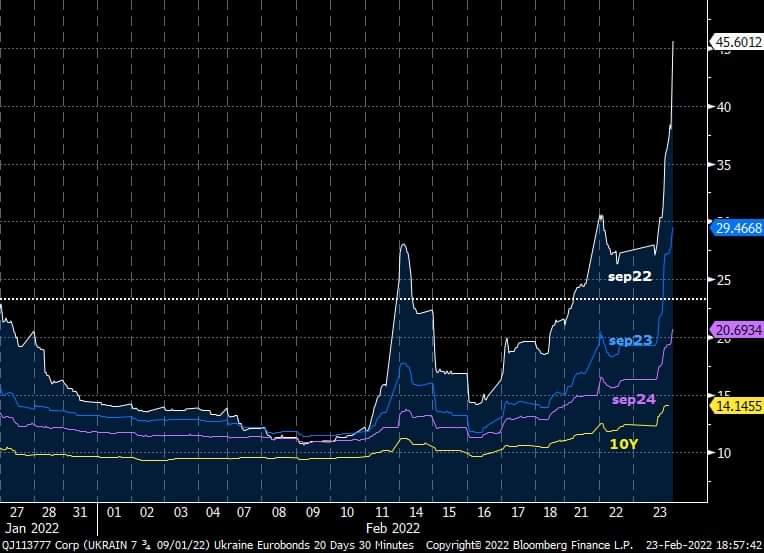Click the date label 08 on x-axis
Image resolution: width=764 pixels, height=553 pixels.
click(x=279, y=513)
